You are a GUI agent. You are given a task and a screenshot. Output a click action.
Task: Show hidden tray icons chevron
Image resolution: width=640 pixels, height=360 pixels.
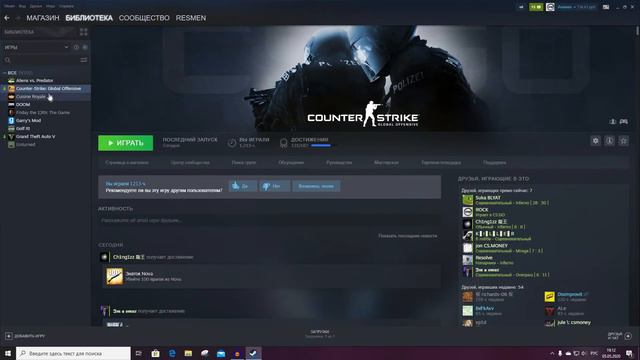pyautogui.click(x=552, y=353)
